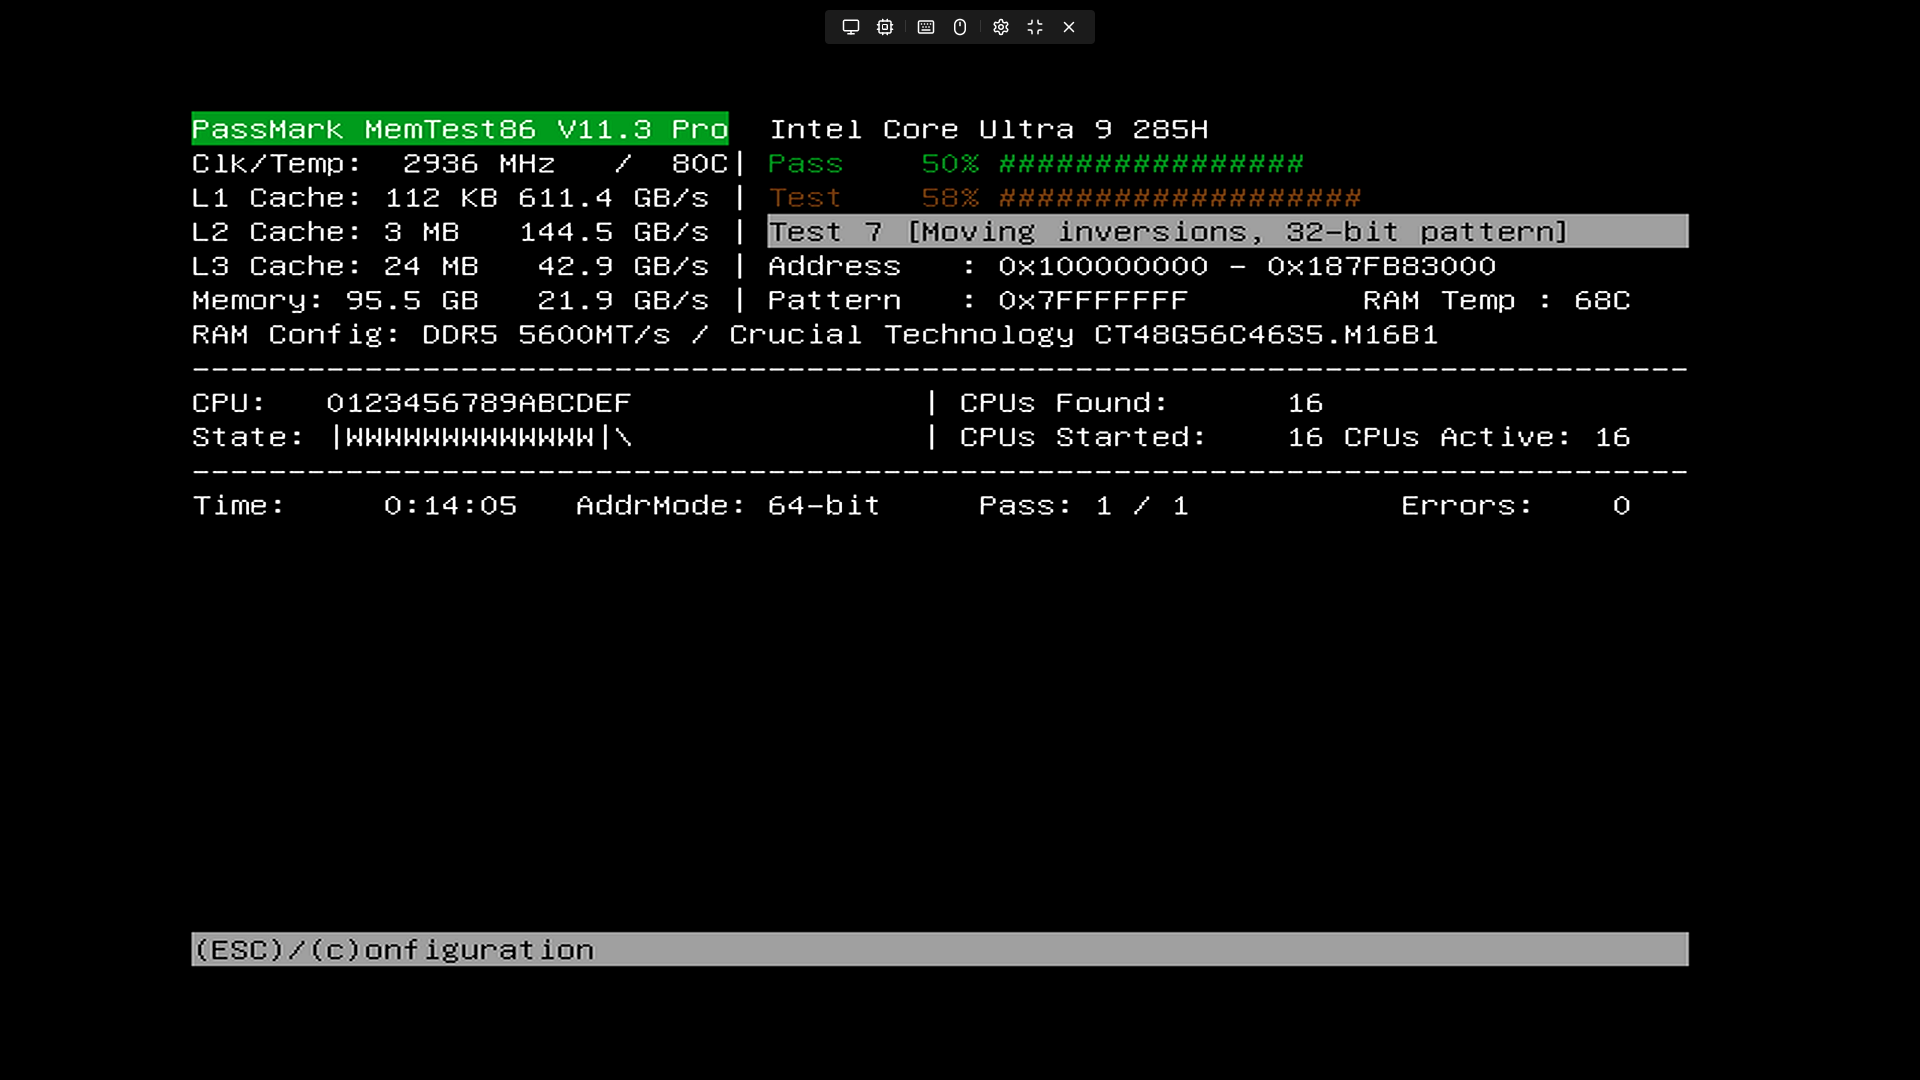1920x1080 pixels.
Task: Click the PassMark MemTest86 V11.3 Pro title
Action: 459,129
